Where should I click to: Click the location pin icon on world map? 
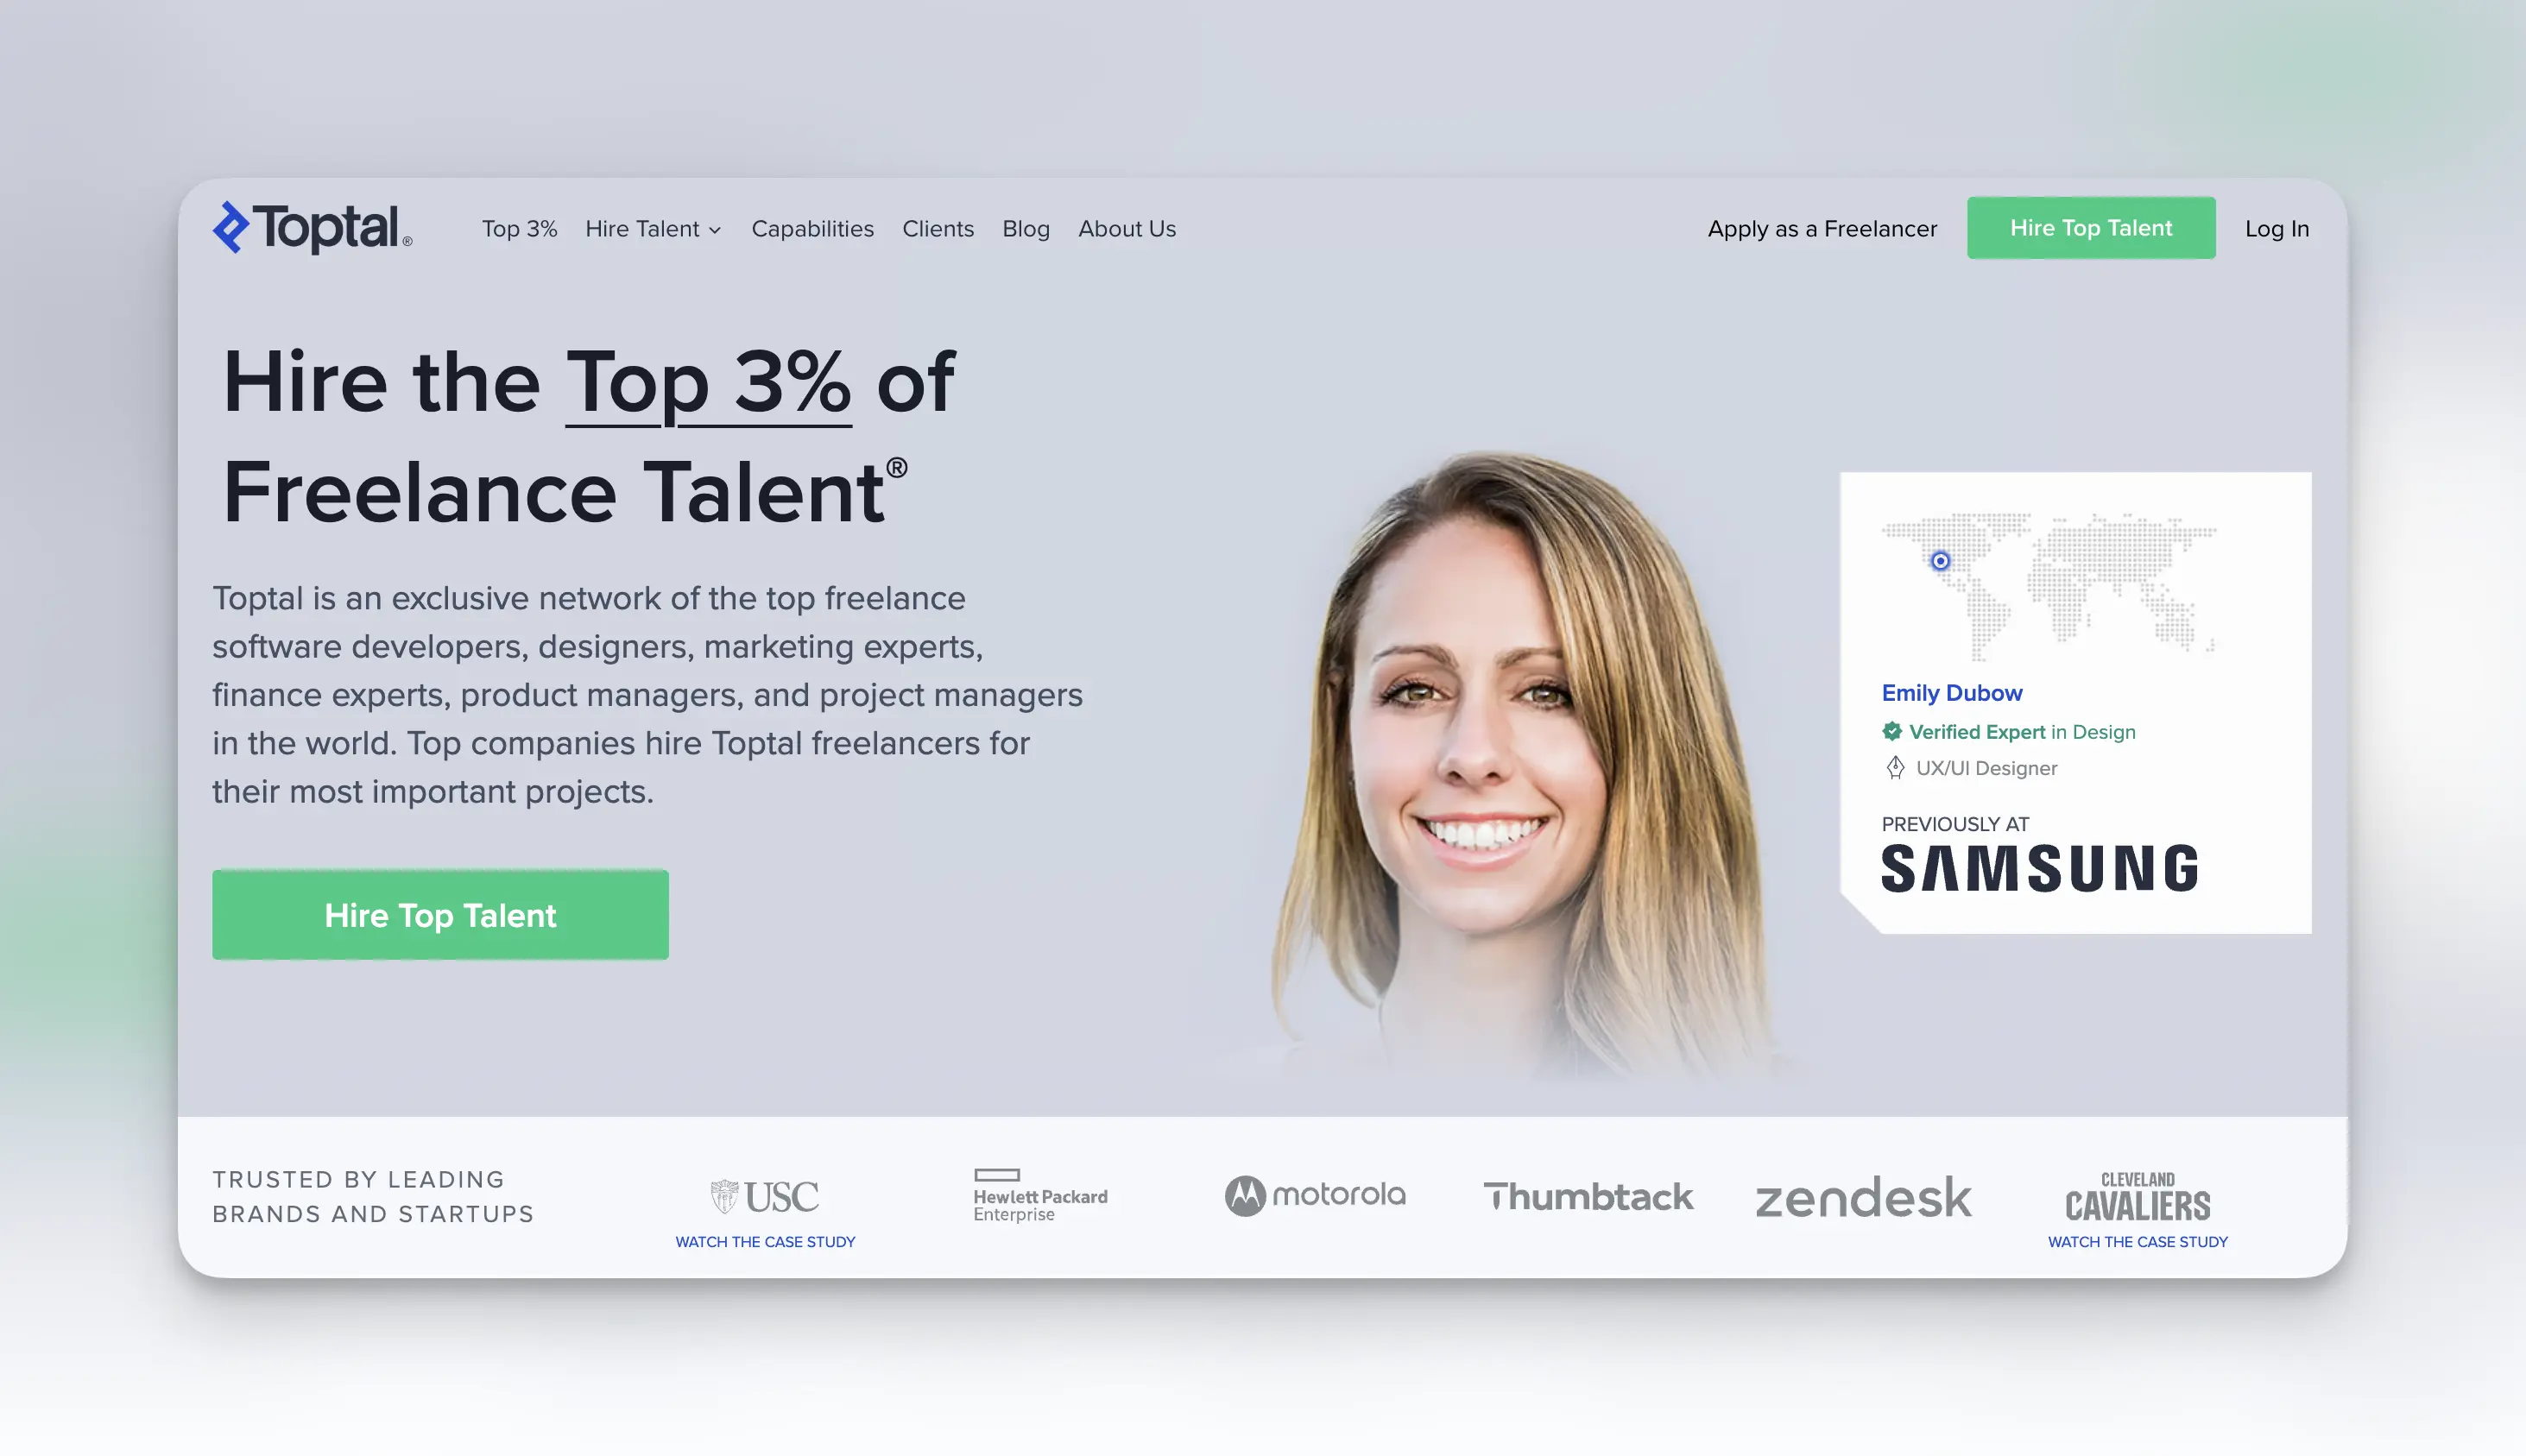[1942, 560]
